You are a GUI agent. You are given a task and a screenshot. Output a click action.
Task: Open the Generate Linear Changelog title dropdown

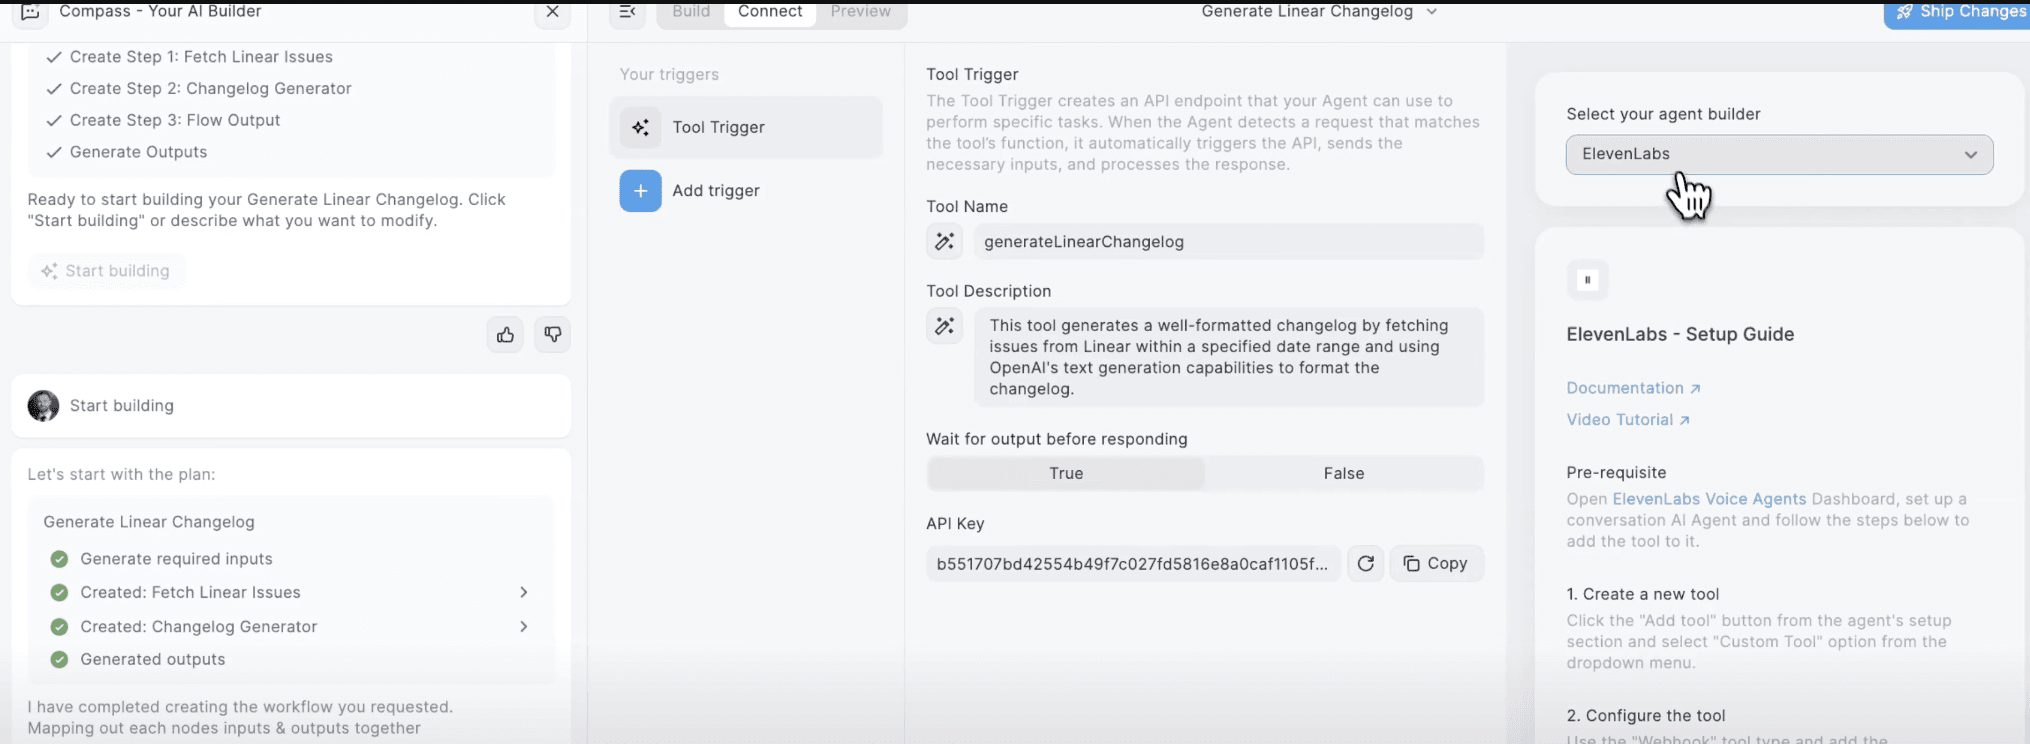[1319, 12]
